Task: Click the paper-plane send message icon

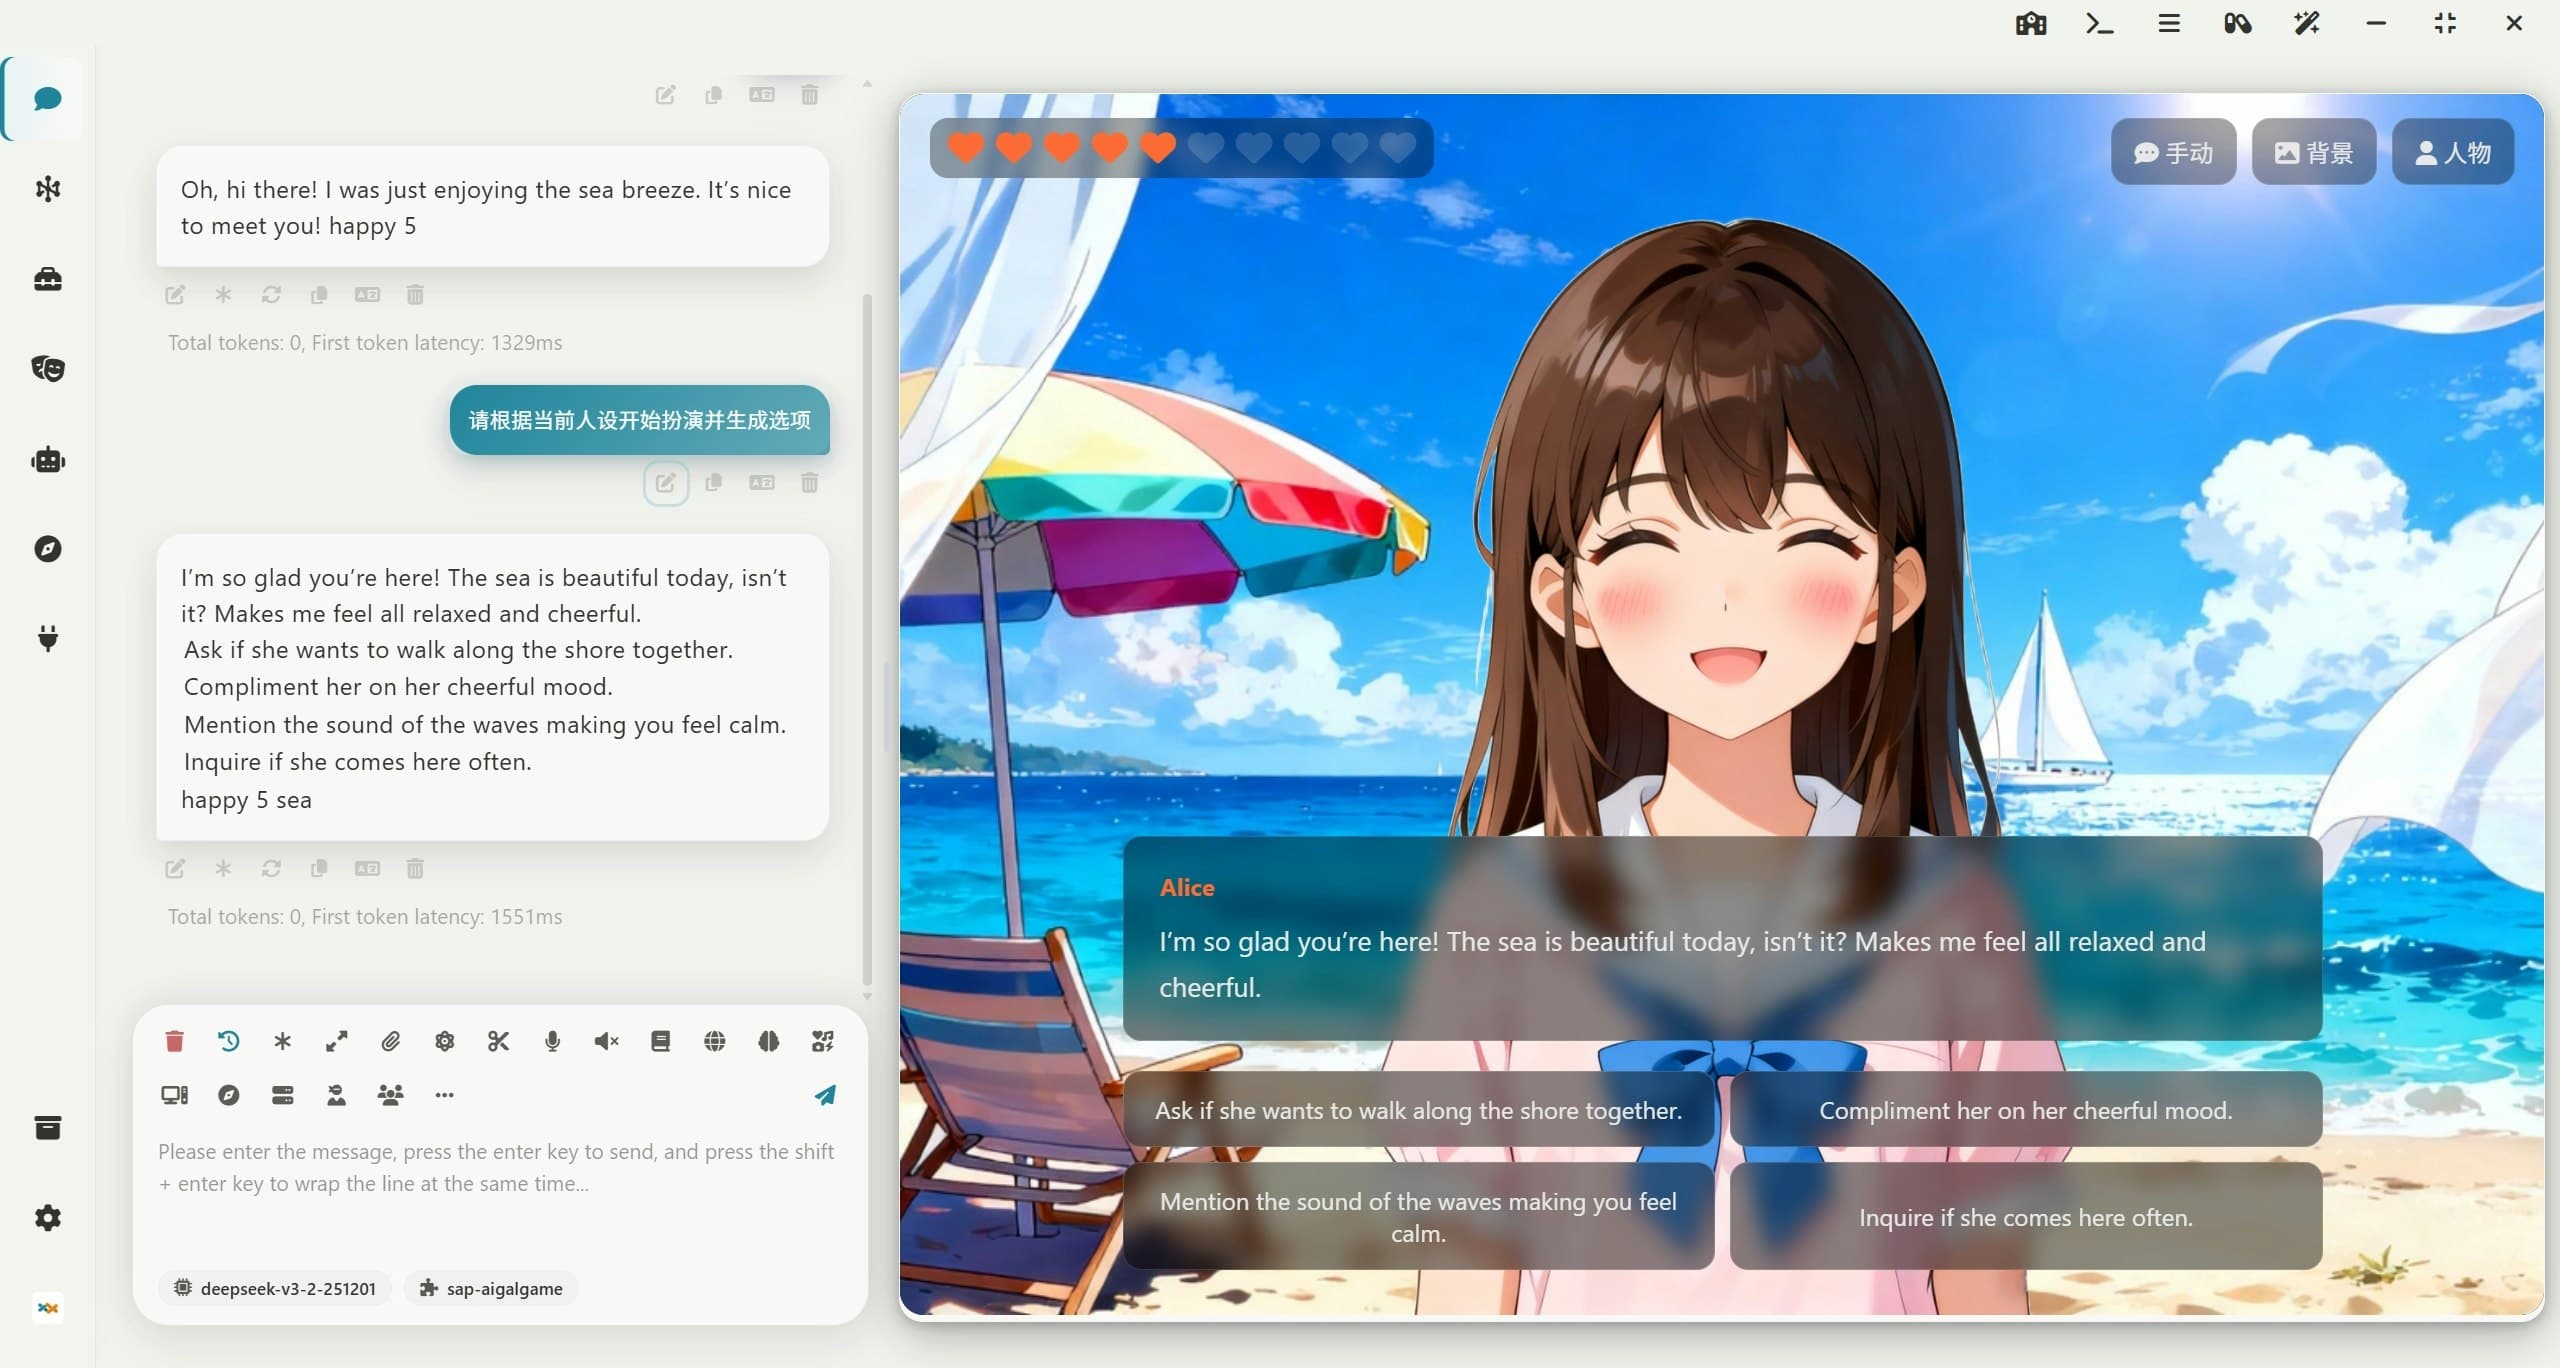Action: 824,1095
